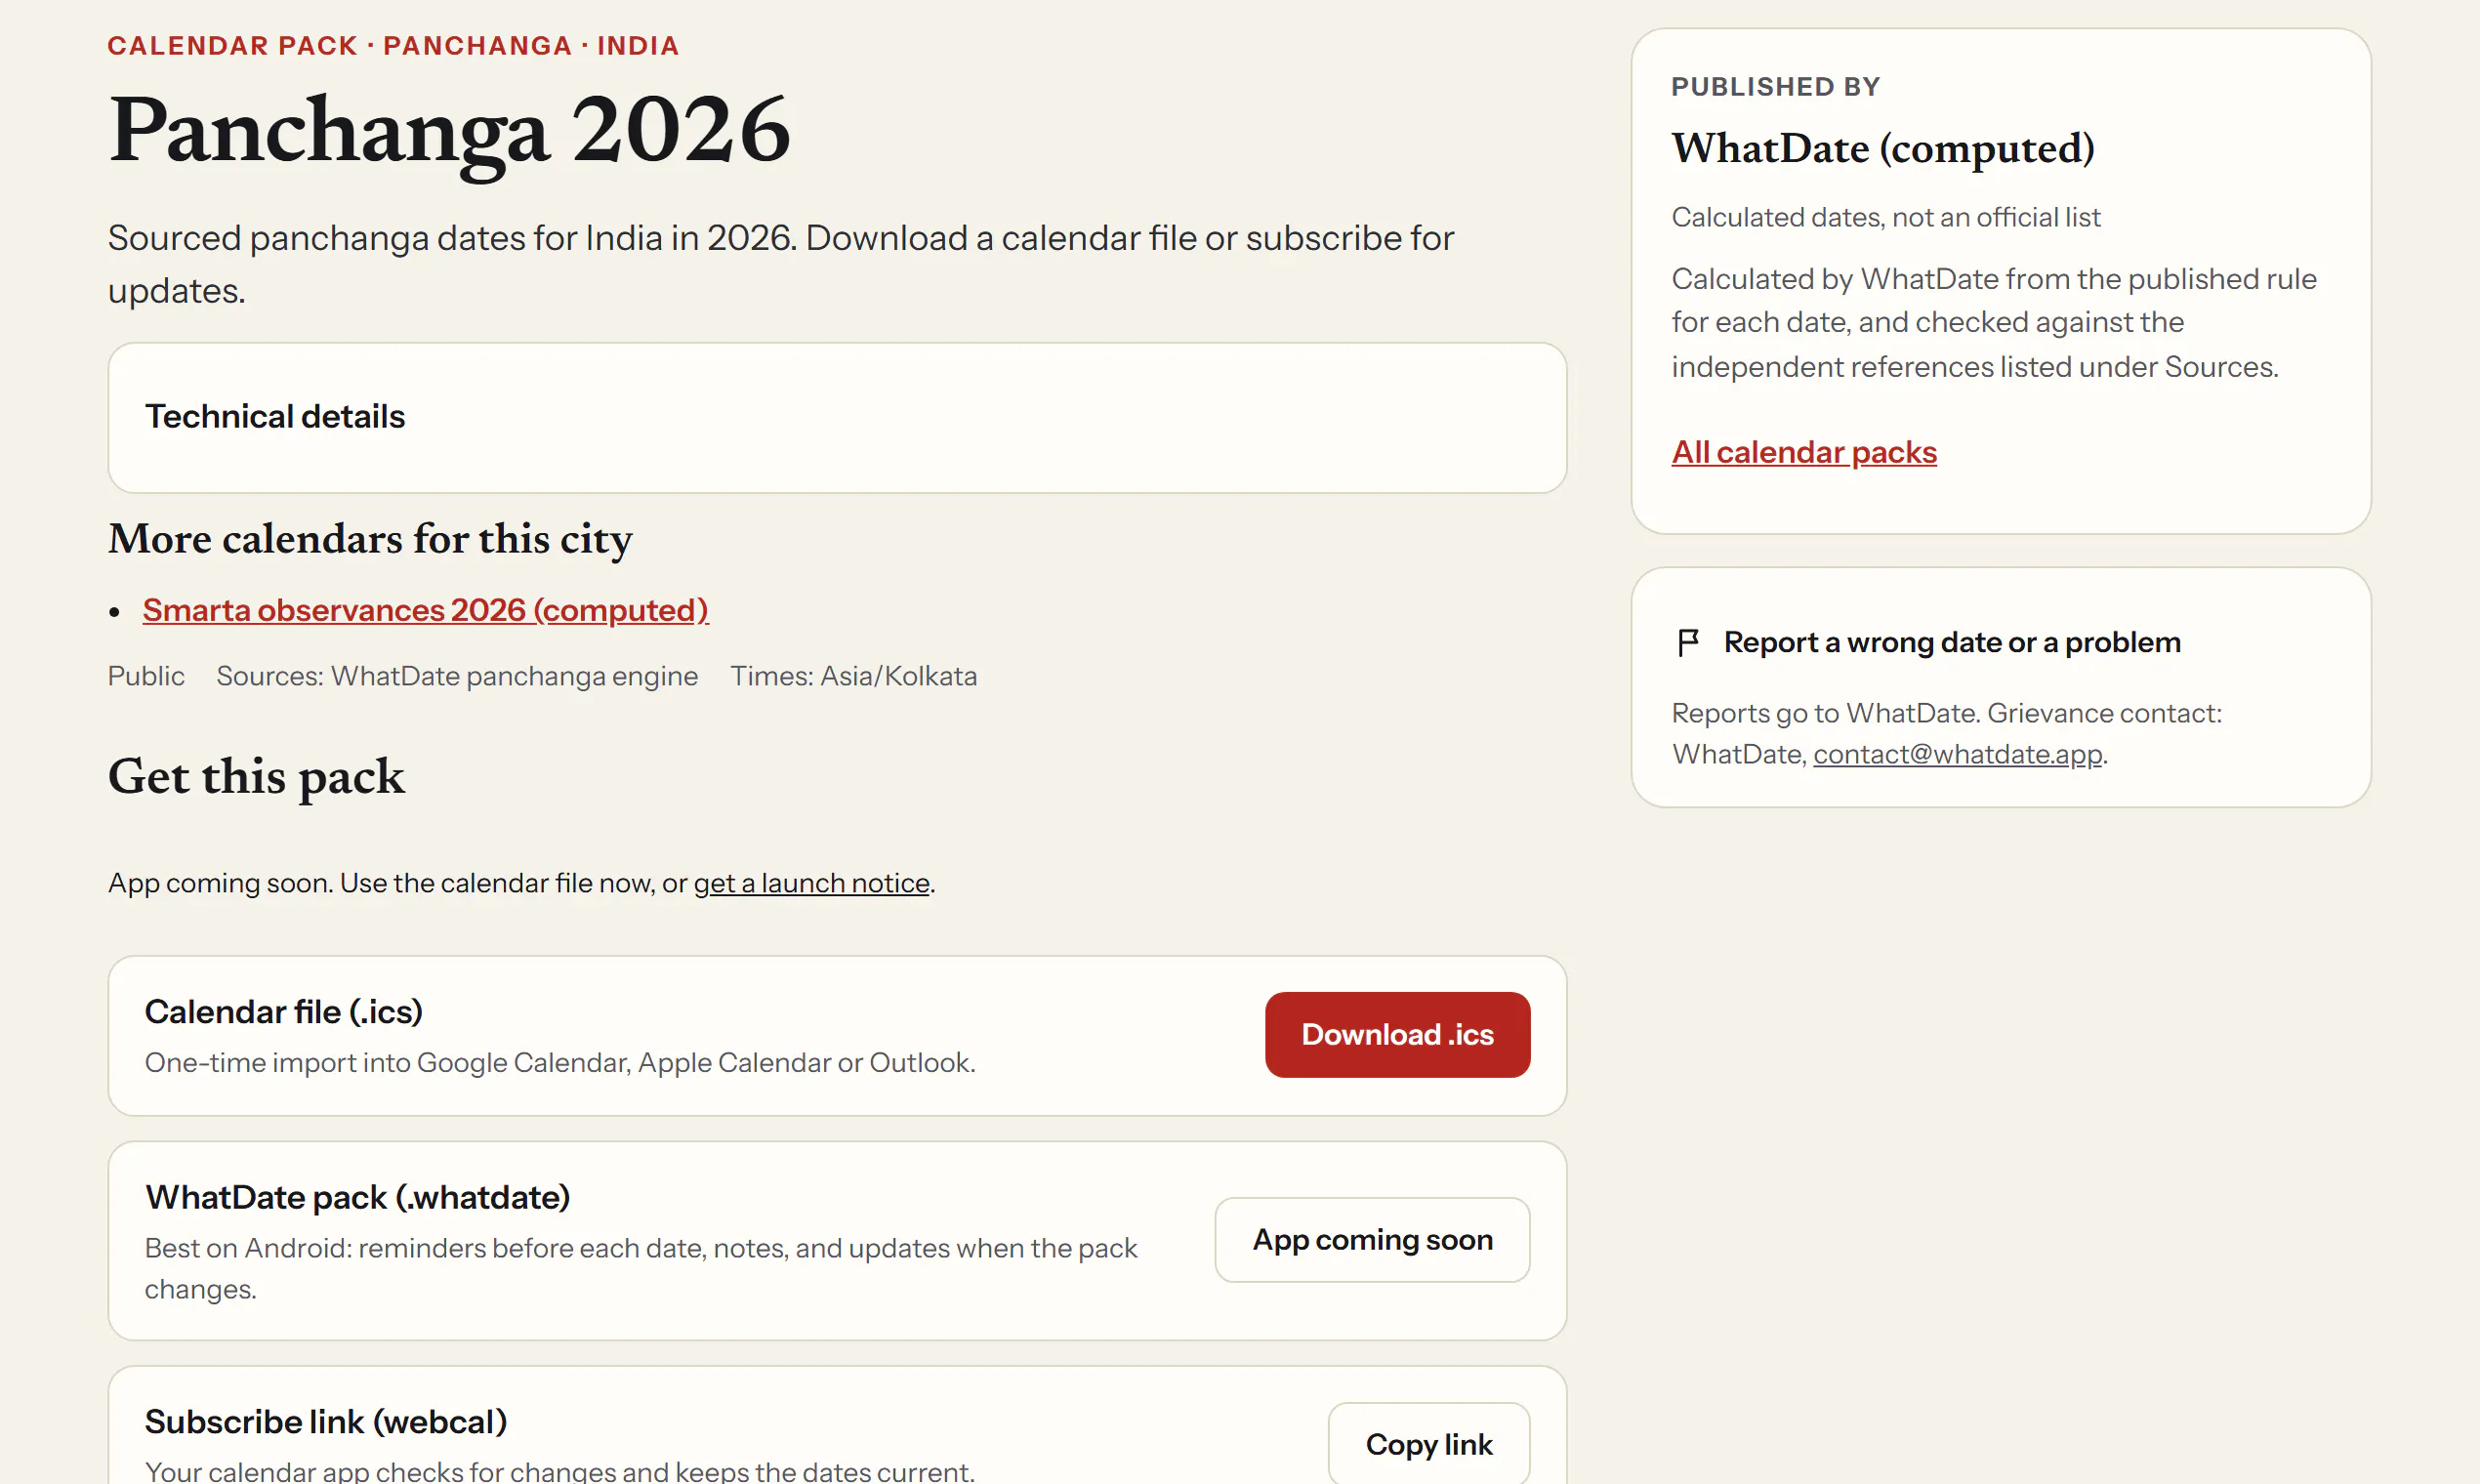Click the flag icon beside Report a problem

(1688, 642)
